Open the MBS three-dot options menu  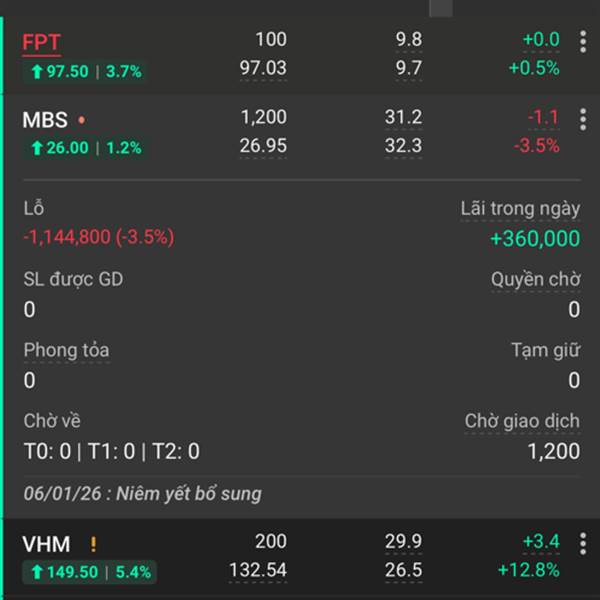tap(583, 120)
